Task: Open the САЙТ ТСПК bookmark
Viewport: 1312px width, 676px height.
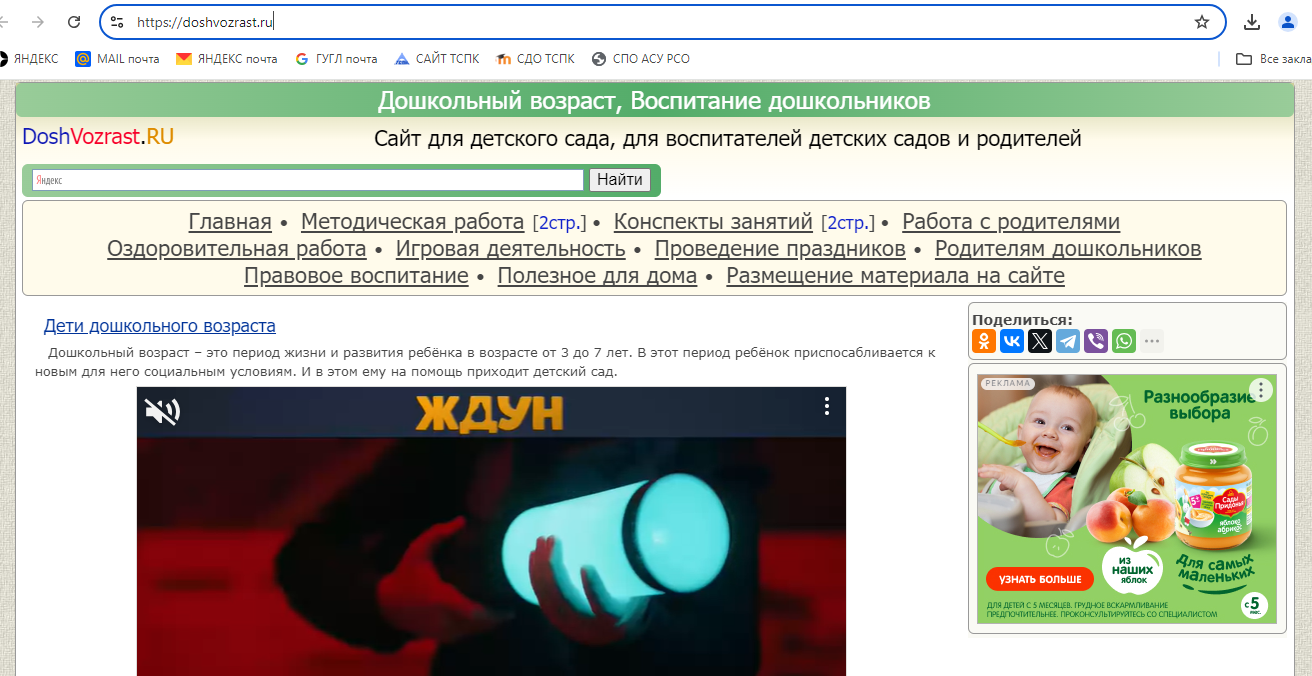Action: click(x=437, y=59)
